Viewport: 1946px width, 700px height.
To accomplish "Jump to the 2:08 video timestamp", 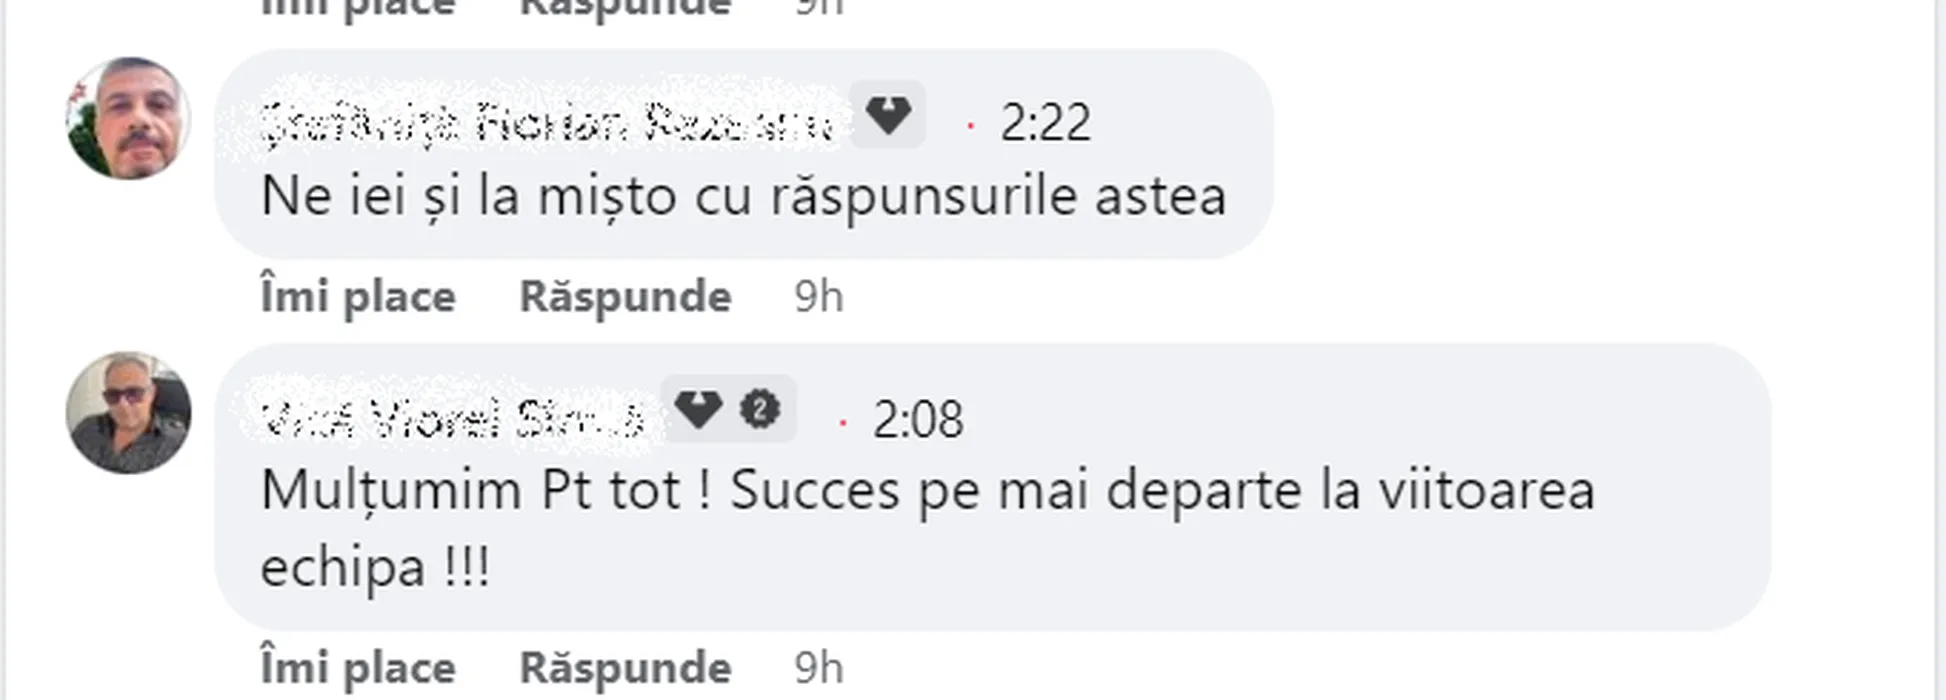I will click(x=917, y=420).
